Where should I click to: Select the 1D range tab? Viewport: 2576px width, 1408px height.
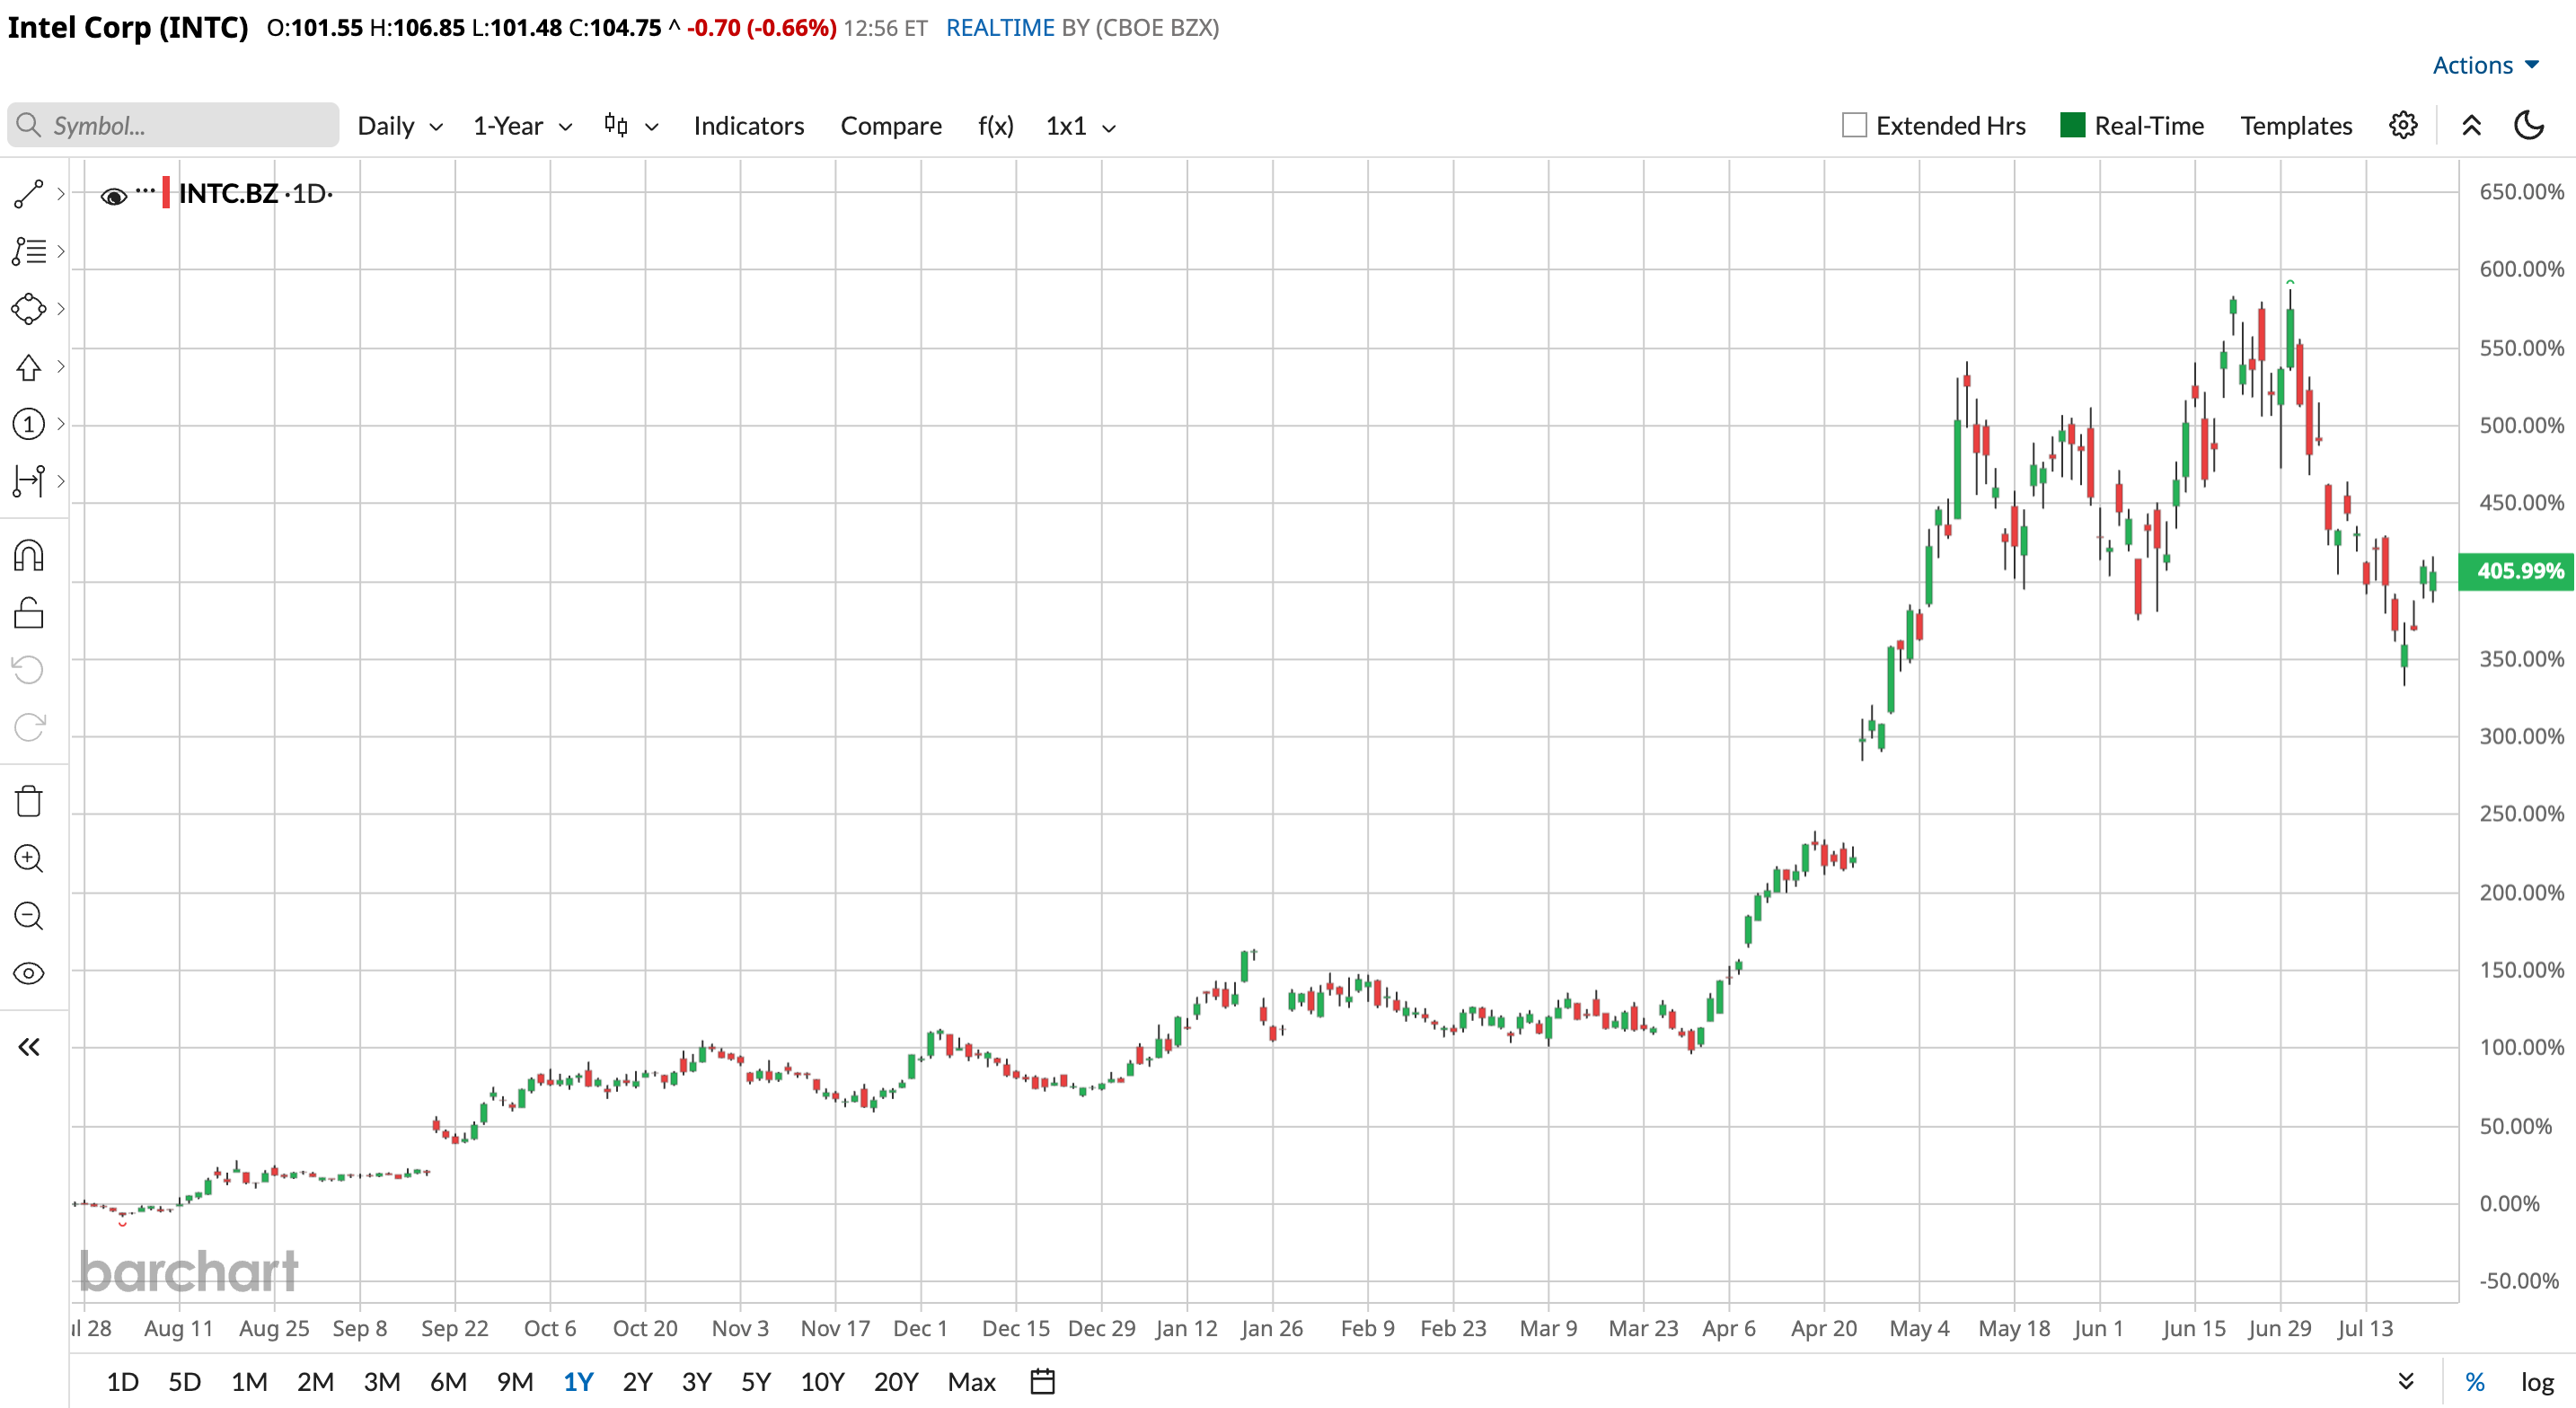click(x=122, y=1382)
